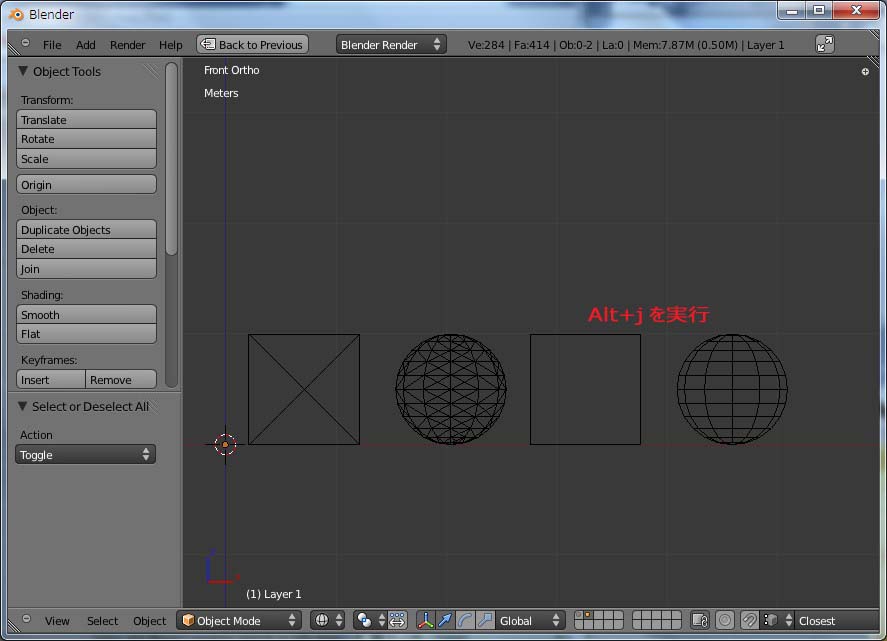The height and width of the screenshot is (641, 887).
Task: Toggle the snap magnet icon
Action: [749, 621]
